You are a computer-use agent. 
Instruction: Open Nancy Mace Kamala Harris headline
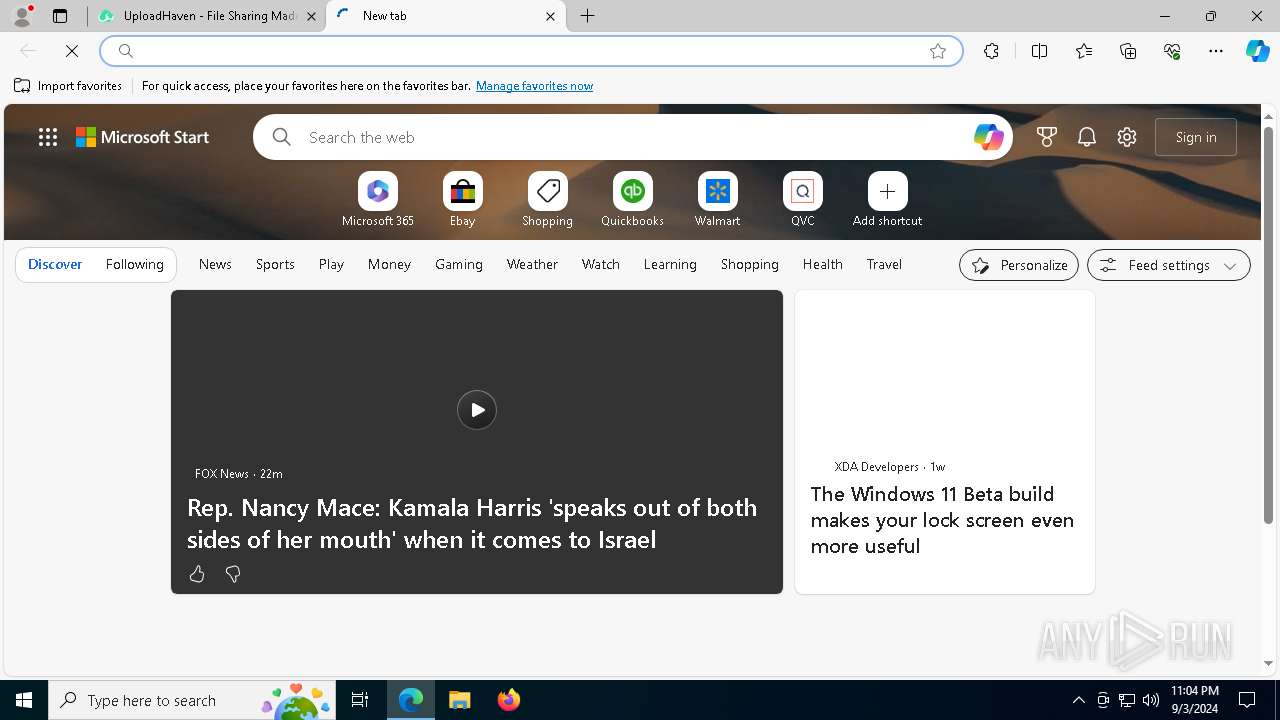(x=472, y=523)
